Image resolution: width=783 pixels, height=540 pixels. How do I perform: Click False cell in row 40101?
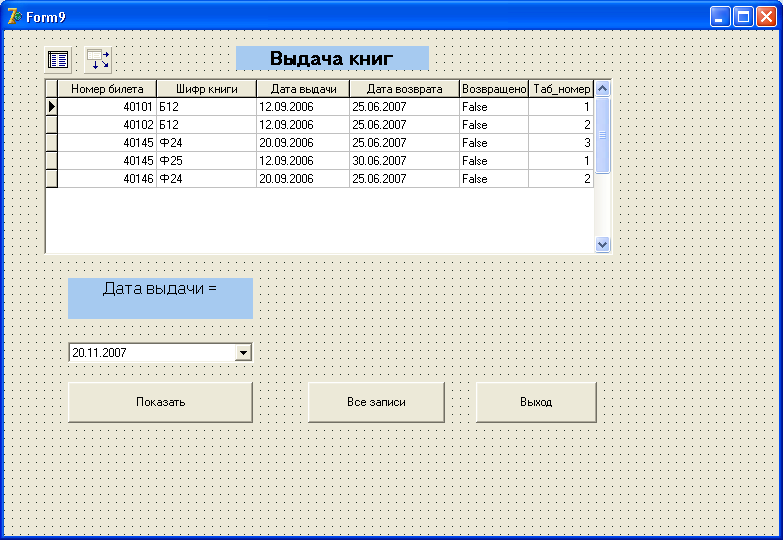[x=494, y=107]
